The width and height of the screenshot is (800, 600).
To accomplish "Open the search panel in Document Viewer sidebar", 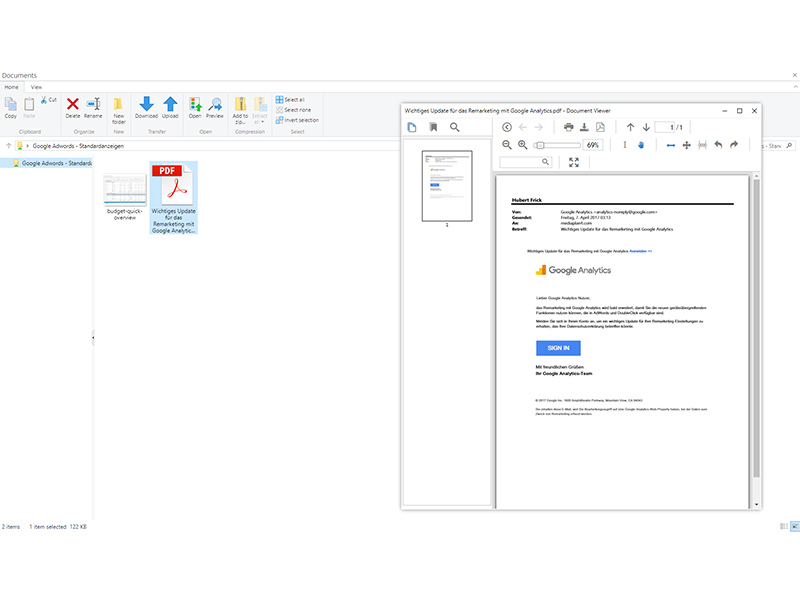I will 455,128.
